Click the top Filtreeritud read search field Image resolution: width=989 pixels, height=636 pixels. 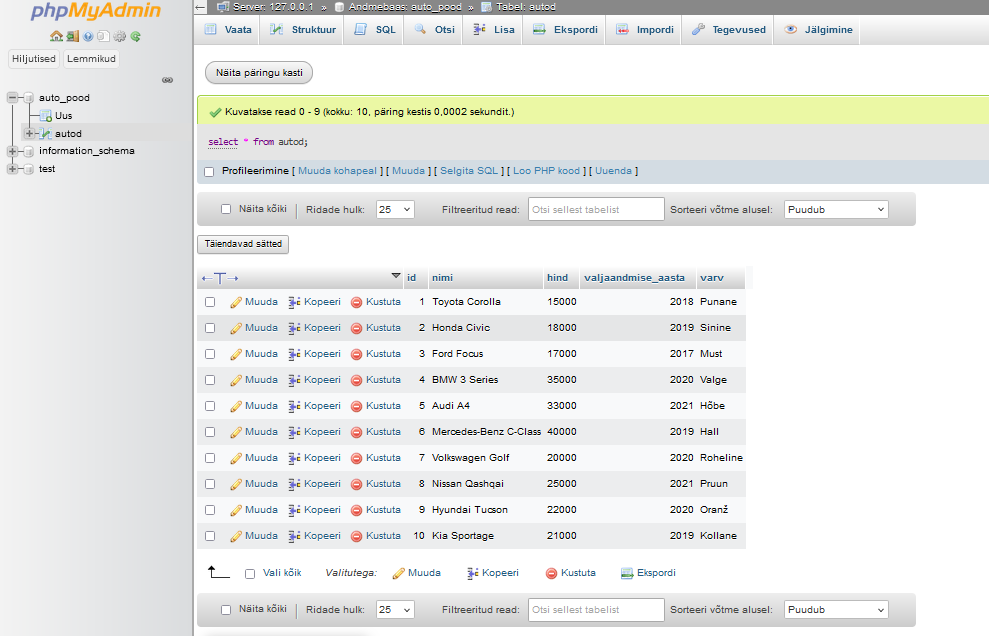click(x=596, y=210)
